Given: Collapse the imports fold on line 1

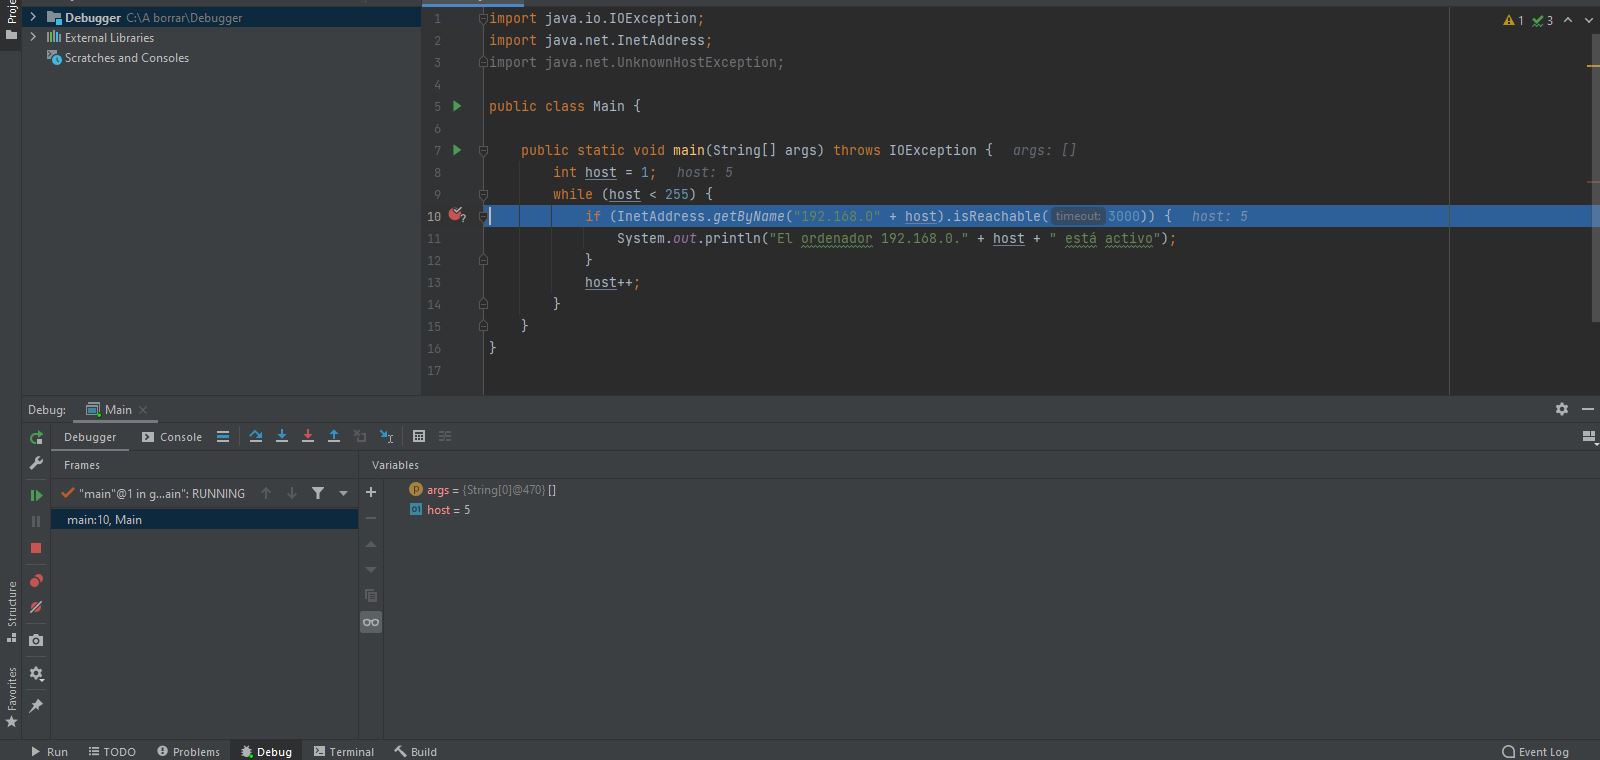Looking at the screenshot, I should [x=483, y=19].
